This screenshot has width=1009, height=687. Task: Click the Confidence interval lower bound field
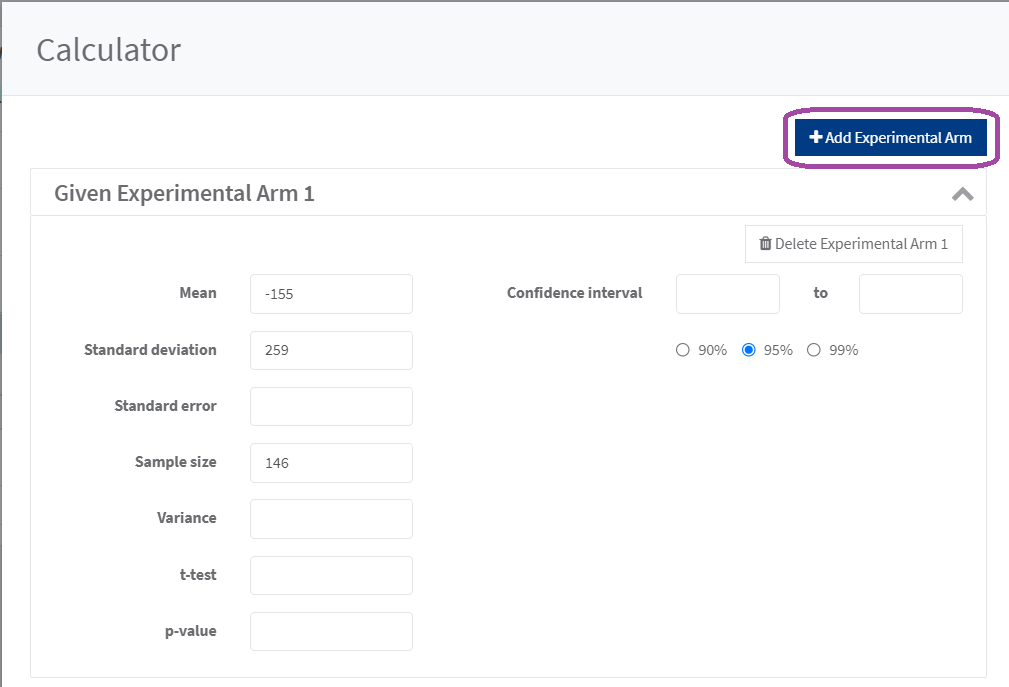[727, 294]
